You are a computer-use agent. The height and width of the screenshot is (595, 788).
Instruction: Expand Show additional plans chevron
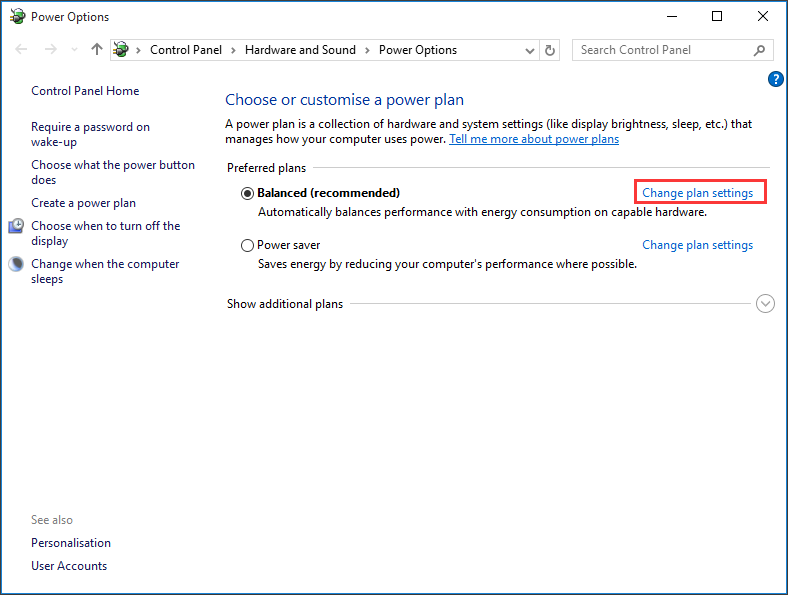[x=765, y=304]
